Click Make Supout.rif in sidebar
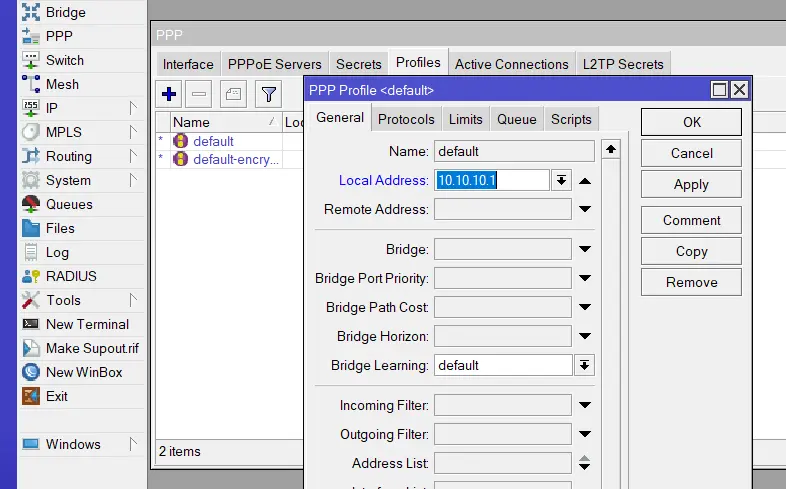This screenshot has width=786, height=489. click(91, 348)
